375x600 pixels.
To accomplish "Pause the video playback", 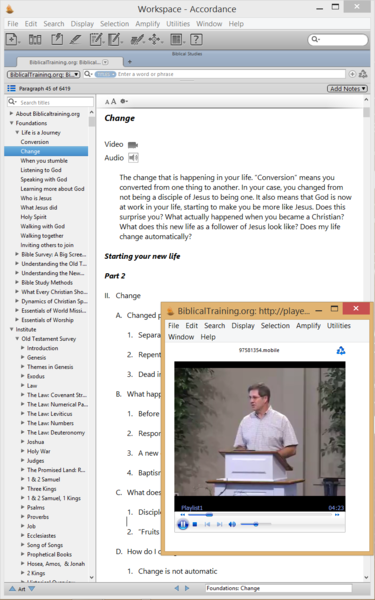I will [183, 524].
